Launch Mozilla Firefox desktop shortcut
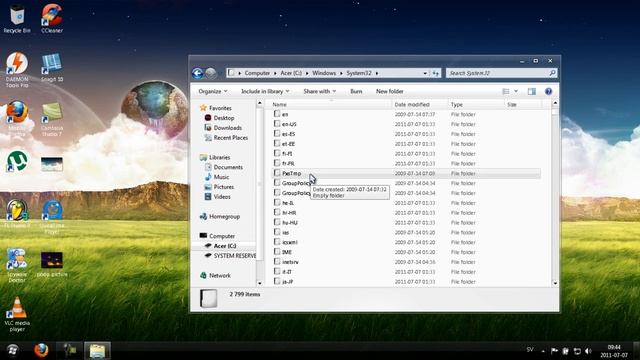The image size is (640, 360). (17, 118)
